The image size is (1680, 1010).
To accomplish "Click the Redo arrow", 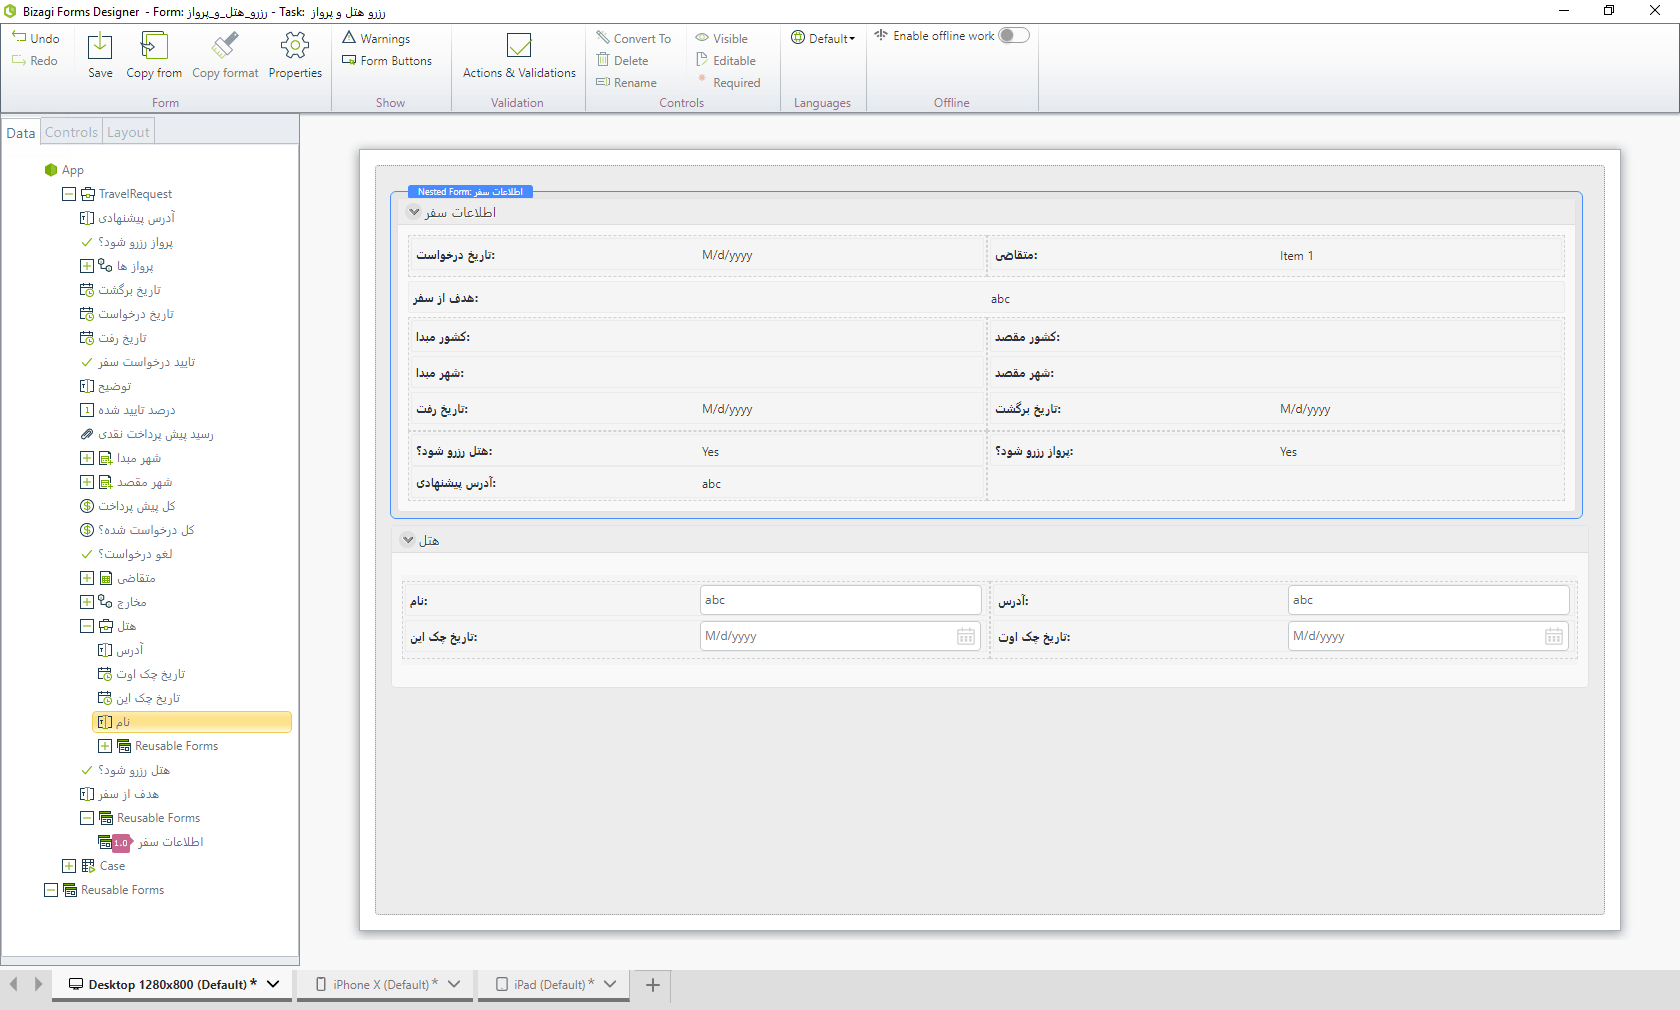I will point(19,61).
